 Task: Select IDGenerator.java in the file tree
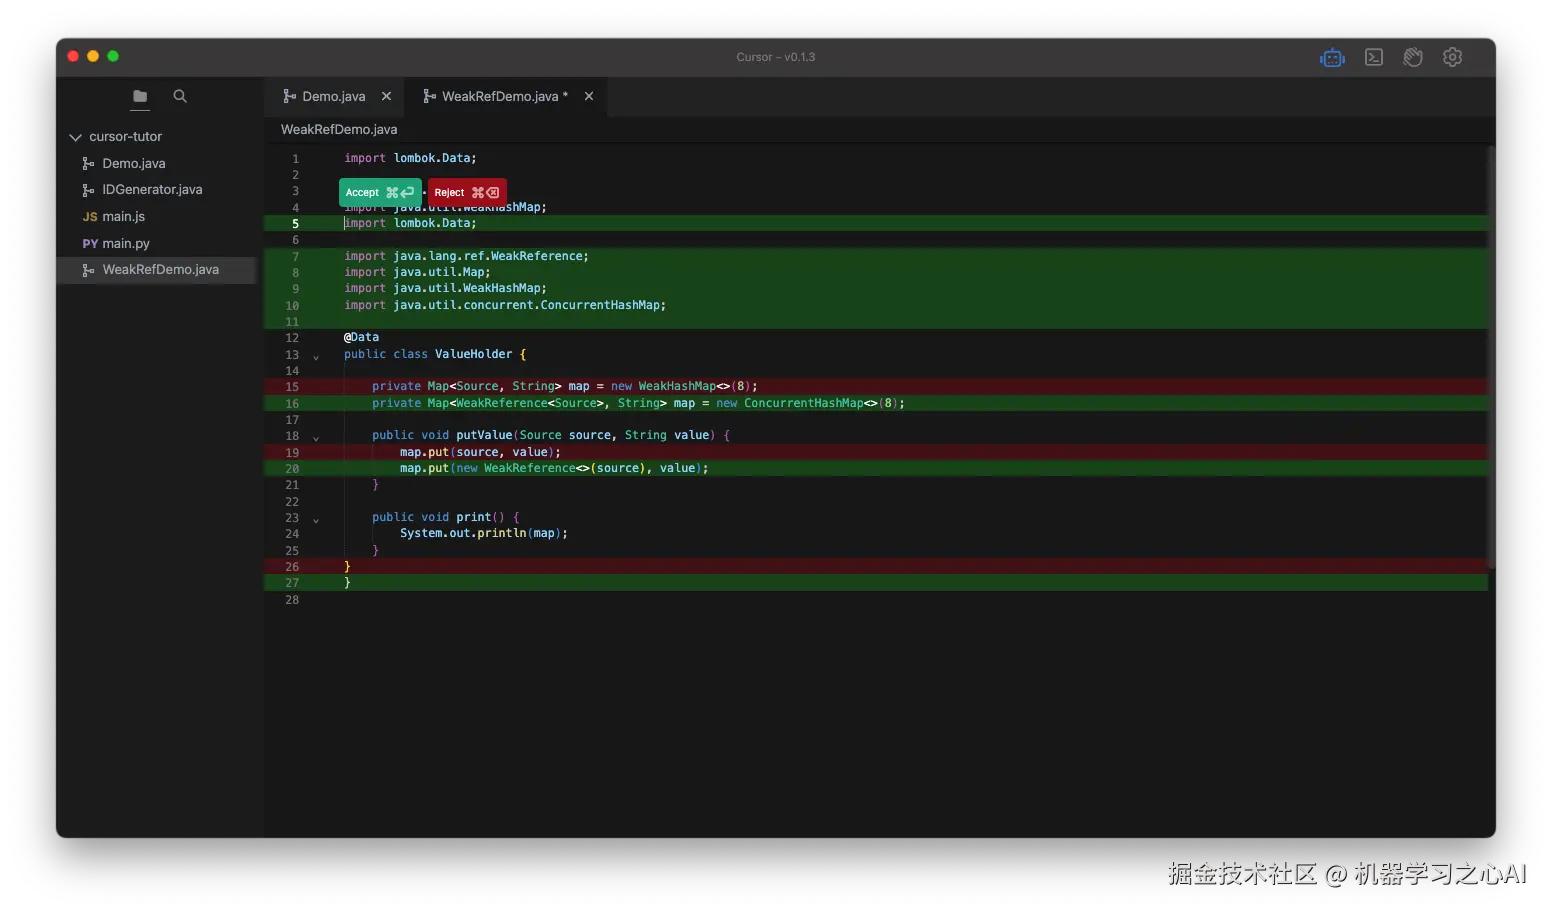point(151,189)
